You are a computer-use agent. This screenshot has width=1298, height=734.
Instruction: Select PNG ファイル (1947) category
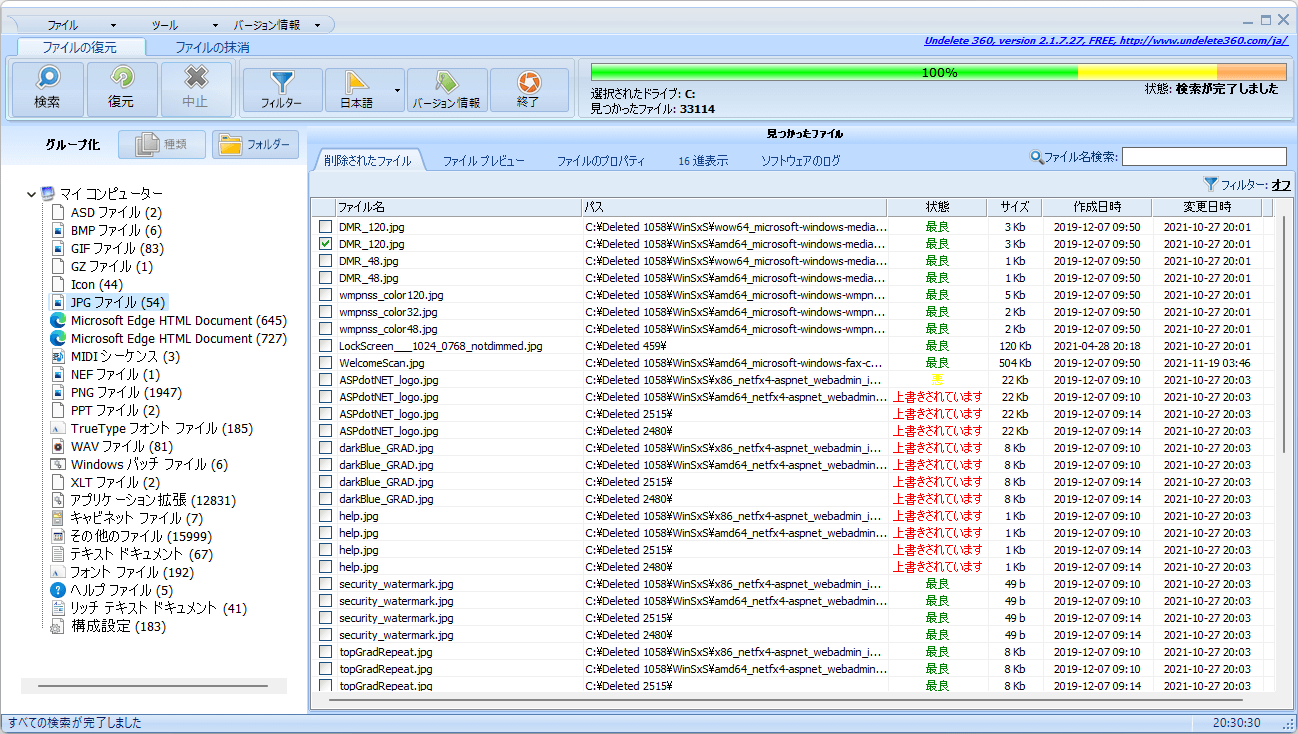(126, 392)
